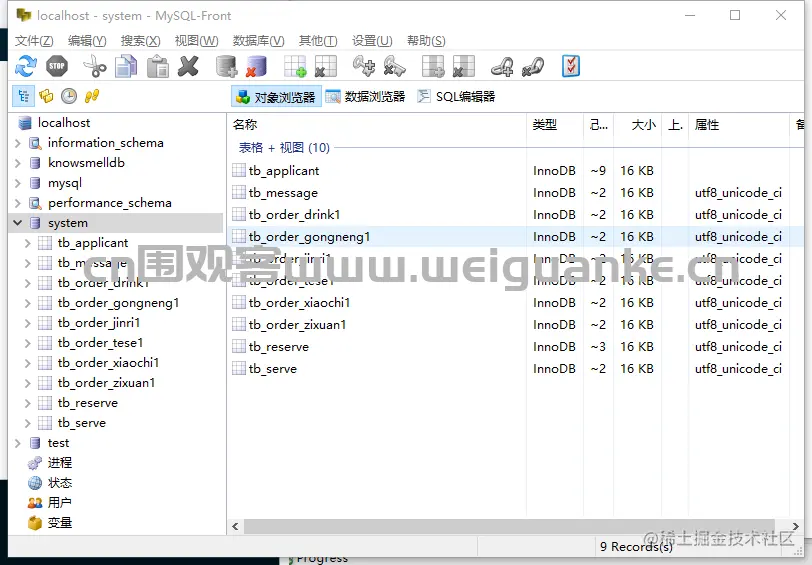Select tb_order_zixuan1 in the object list

297,325
